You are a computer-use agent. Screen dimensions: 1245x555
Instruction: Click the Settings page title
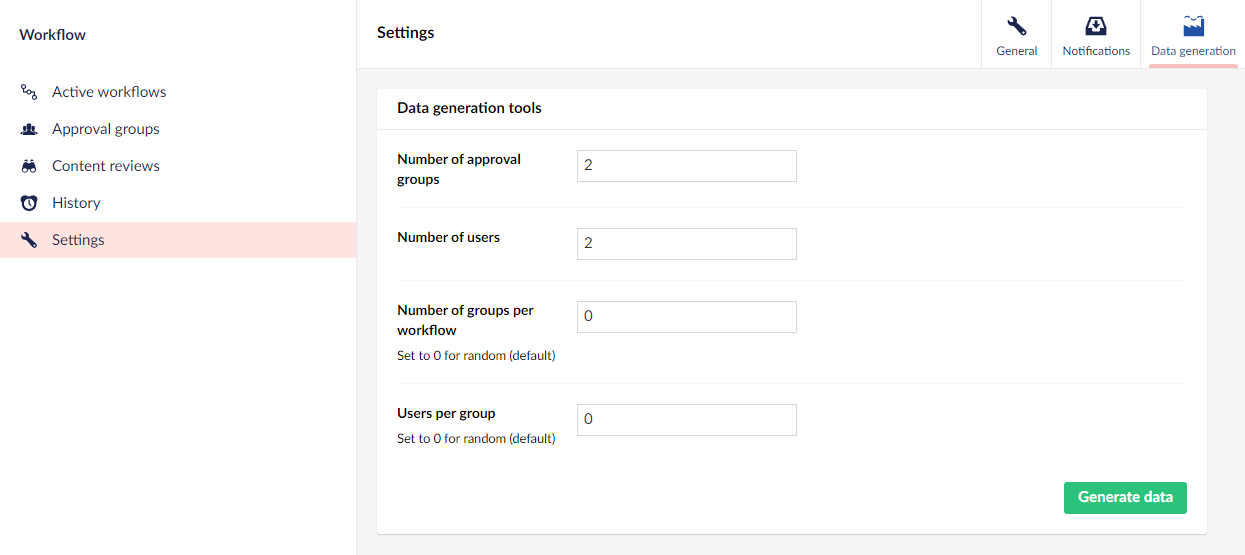[x=406, y=33]
